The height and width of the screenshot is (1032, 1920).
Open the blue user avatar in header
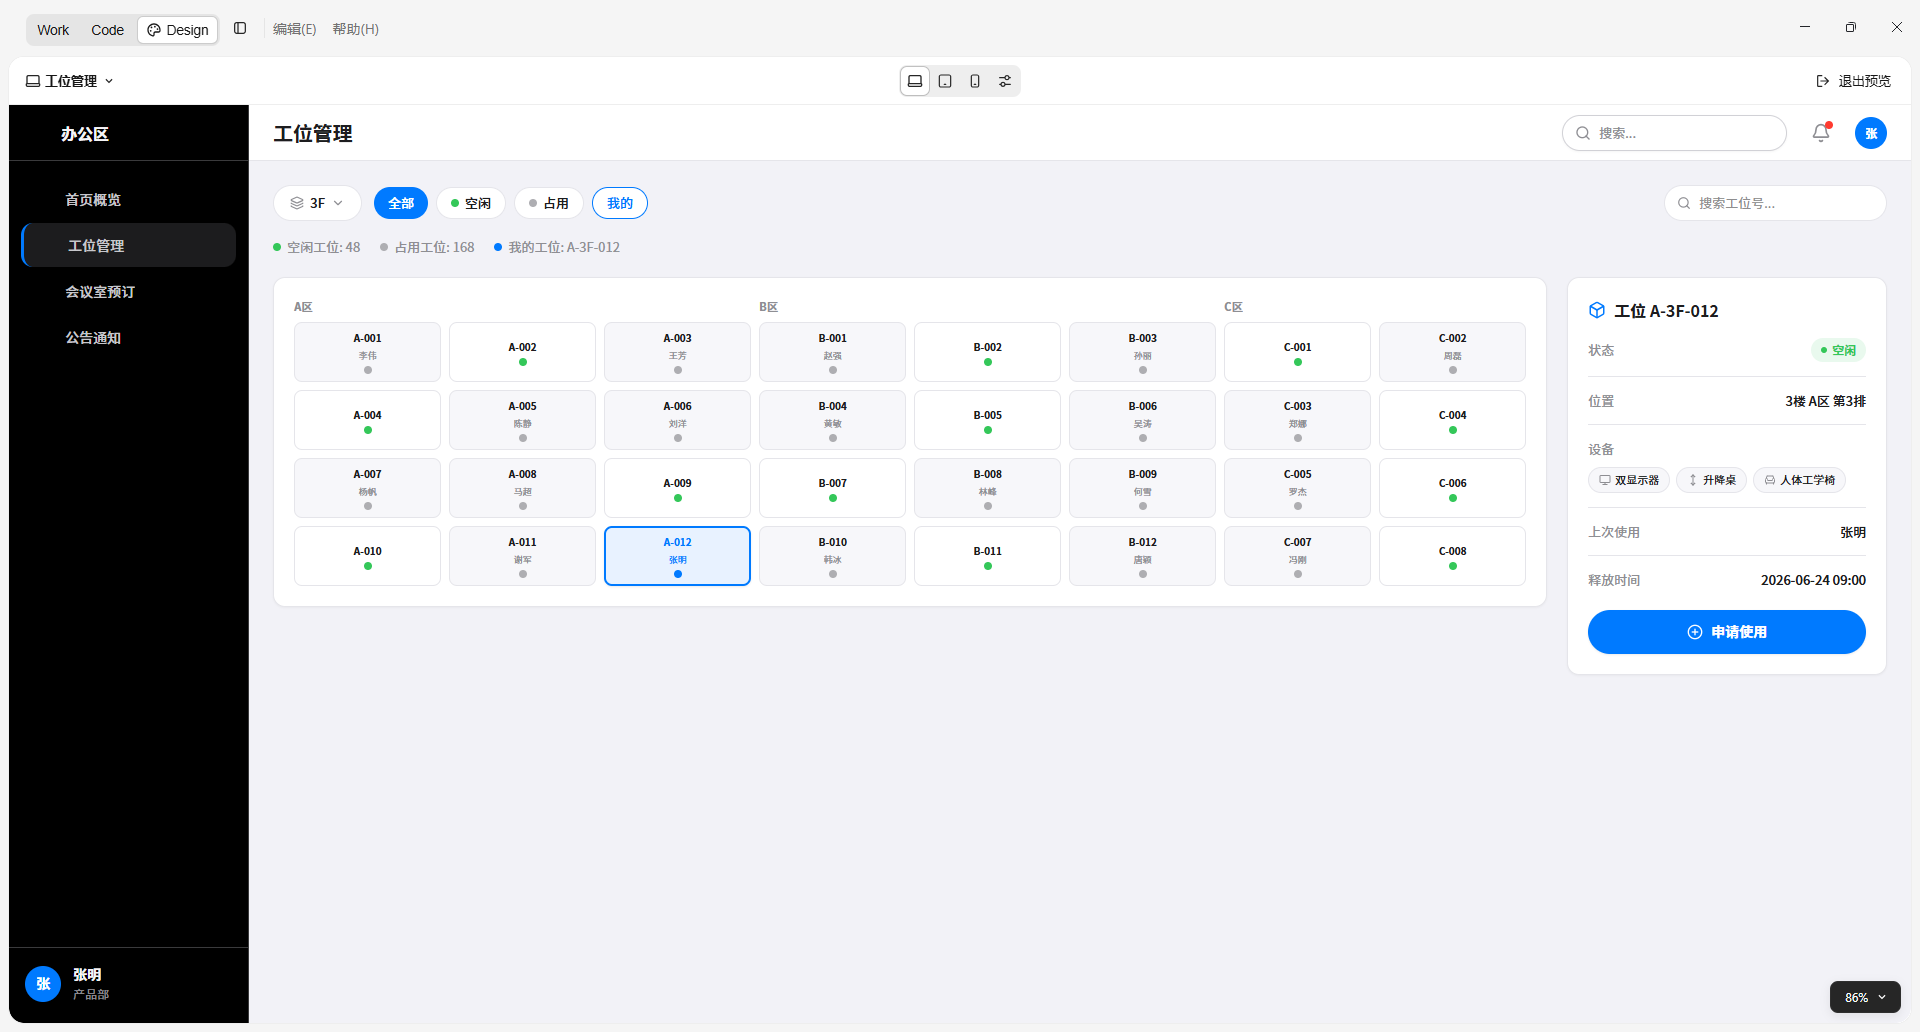coord(1870,133)
